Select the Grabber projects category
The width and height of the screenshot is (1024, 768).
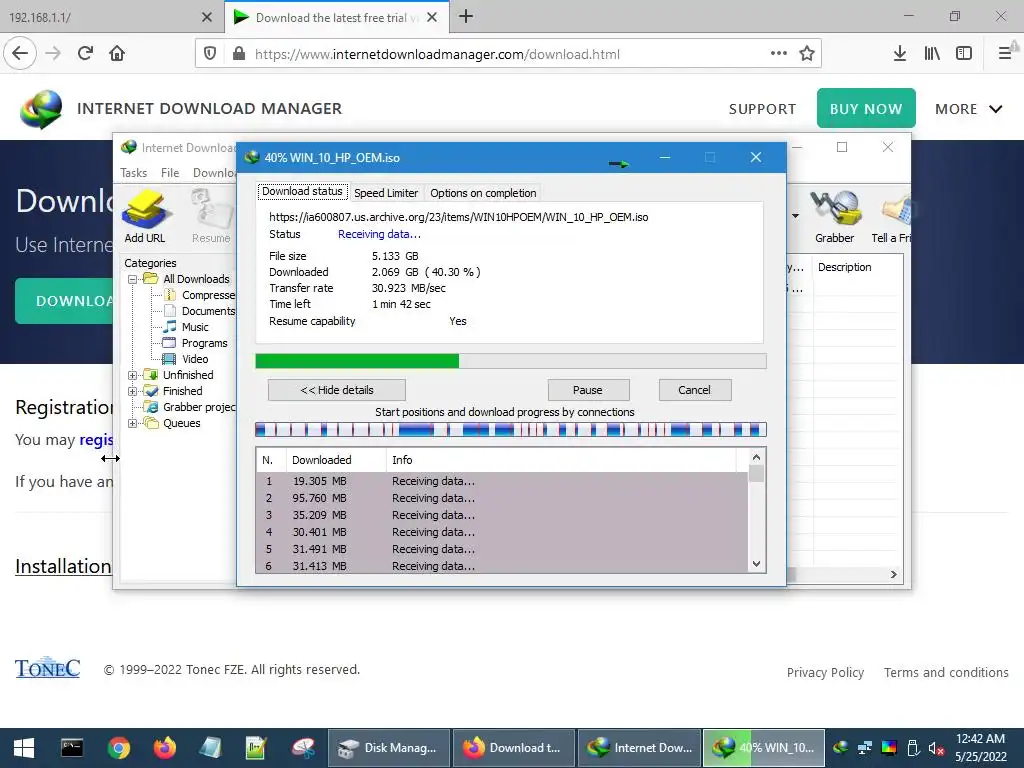click(x=199, y=408)
